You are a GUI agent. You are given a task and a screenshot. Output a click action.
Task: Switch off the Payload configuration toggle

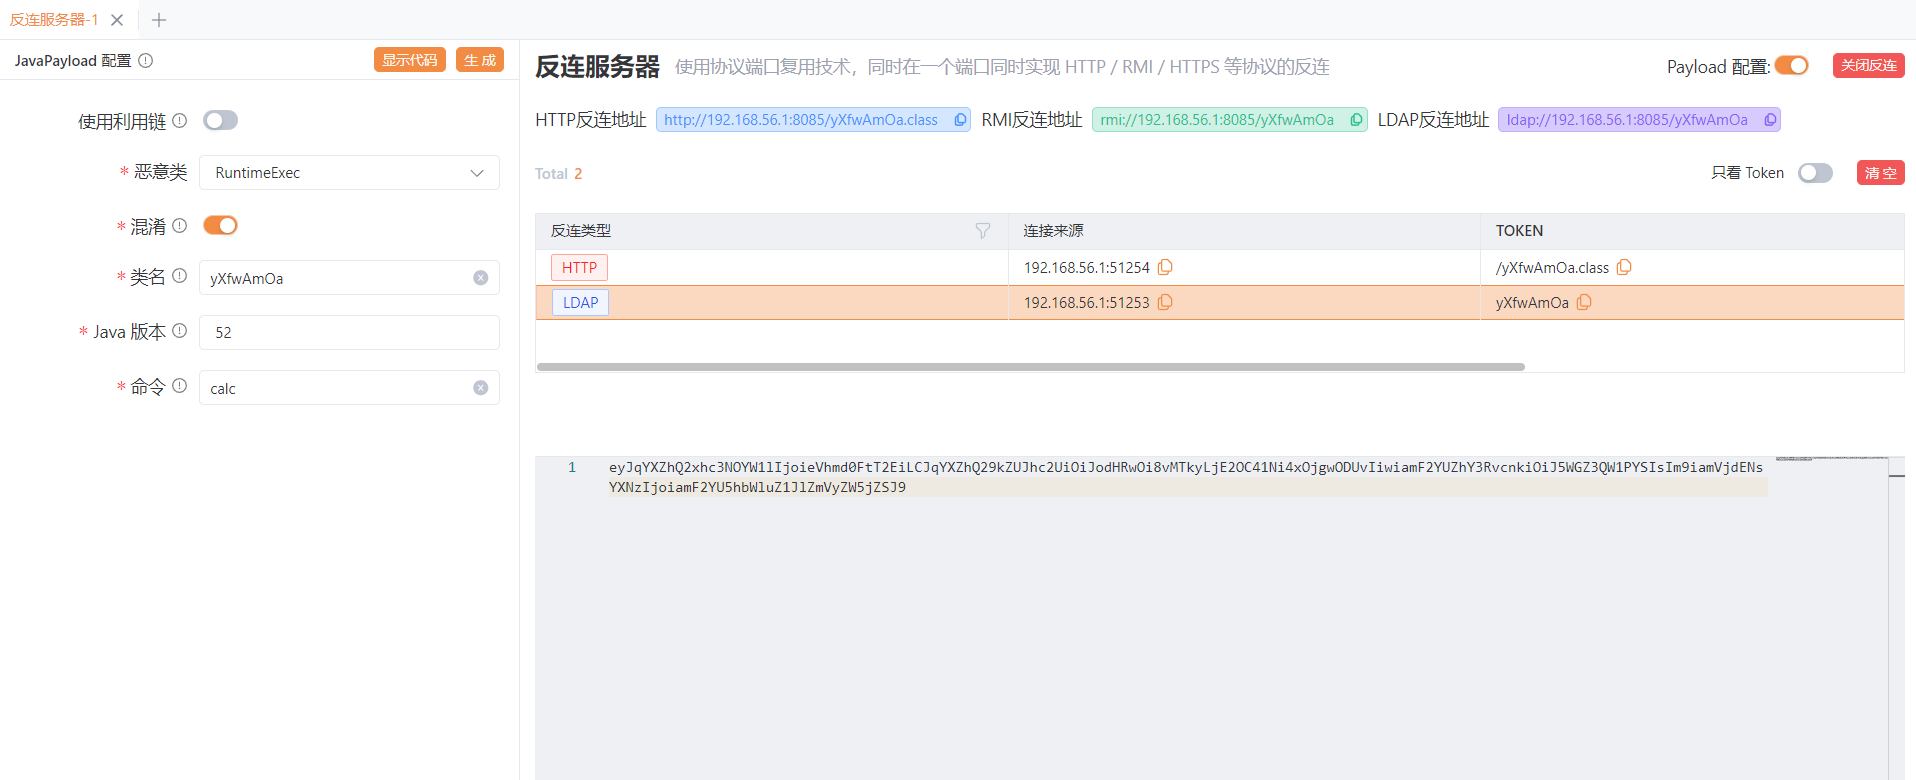tap(1791, 66)
